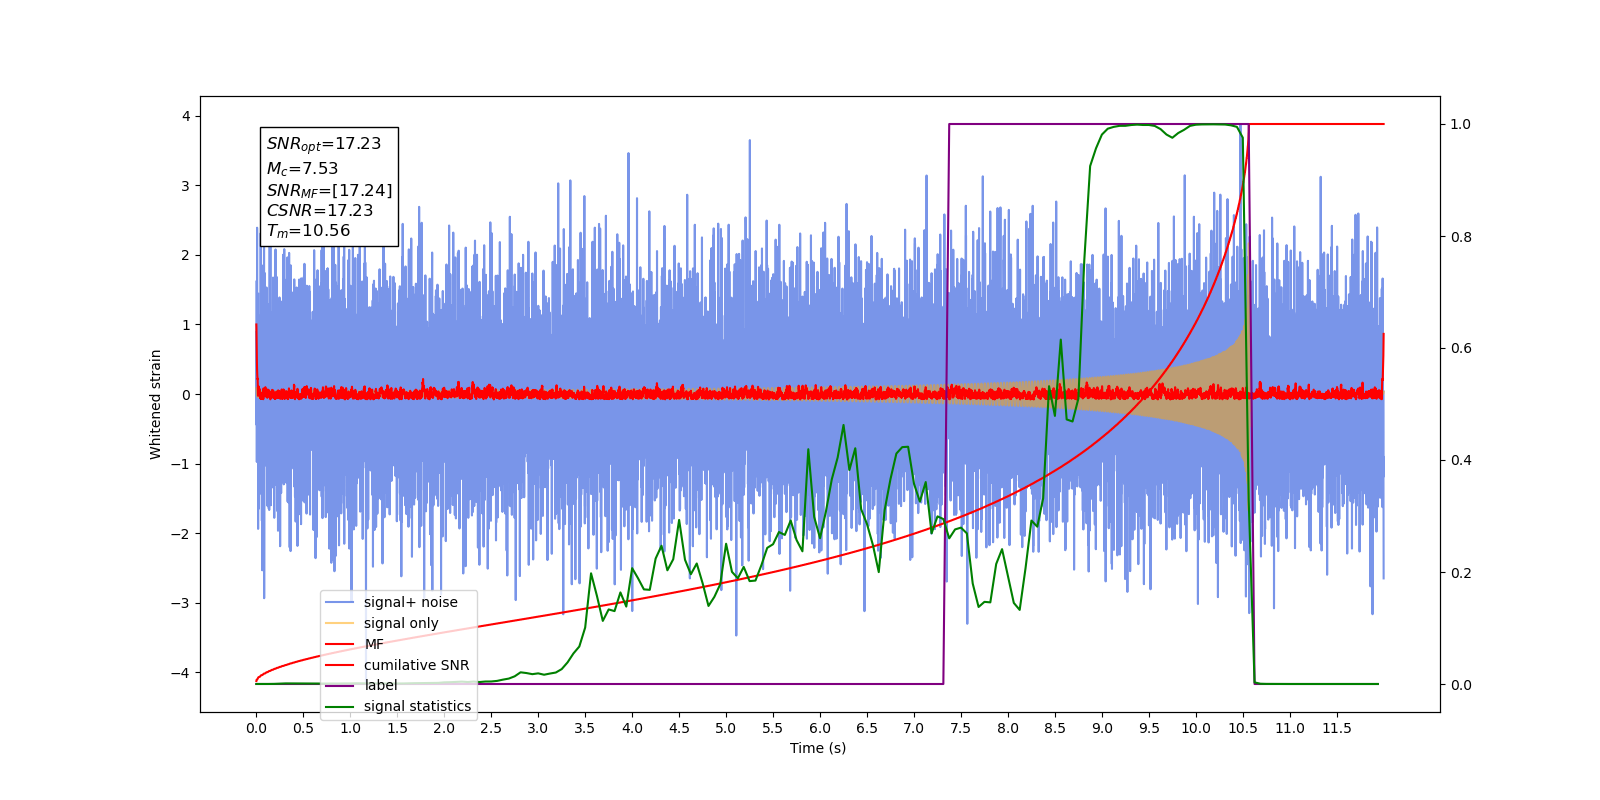Click the SNRopt=17.23 annotation text
This screenshot has width=1600, height=800.
point(324,144)
